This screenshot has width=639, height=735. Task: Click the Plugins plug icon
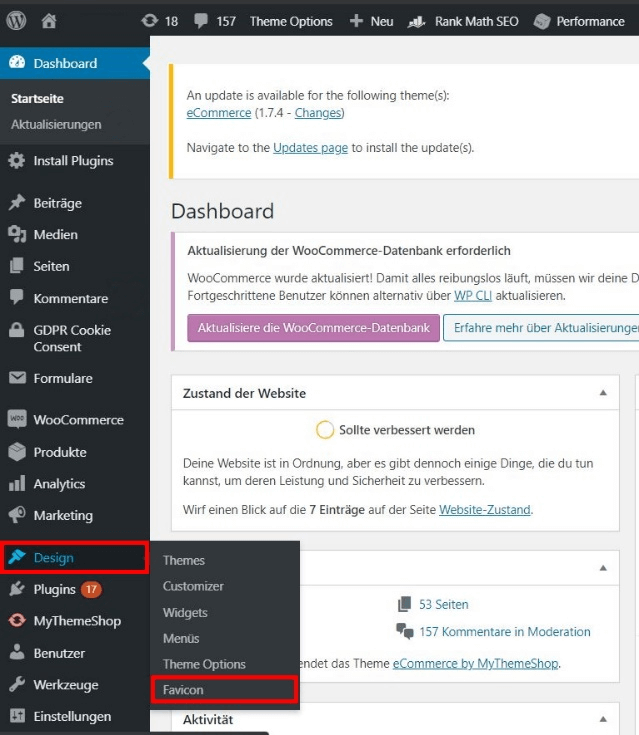[17, 589]
